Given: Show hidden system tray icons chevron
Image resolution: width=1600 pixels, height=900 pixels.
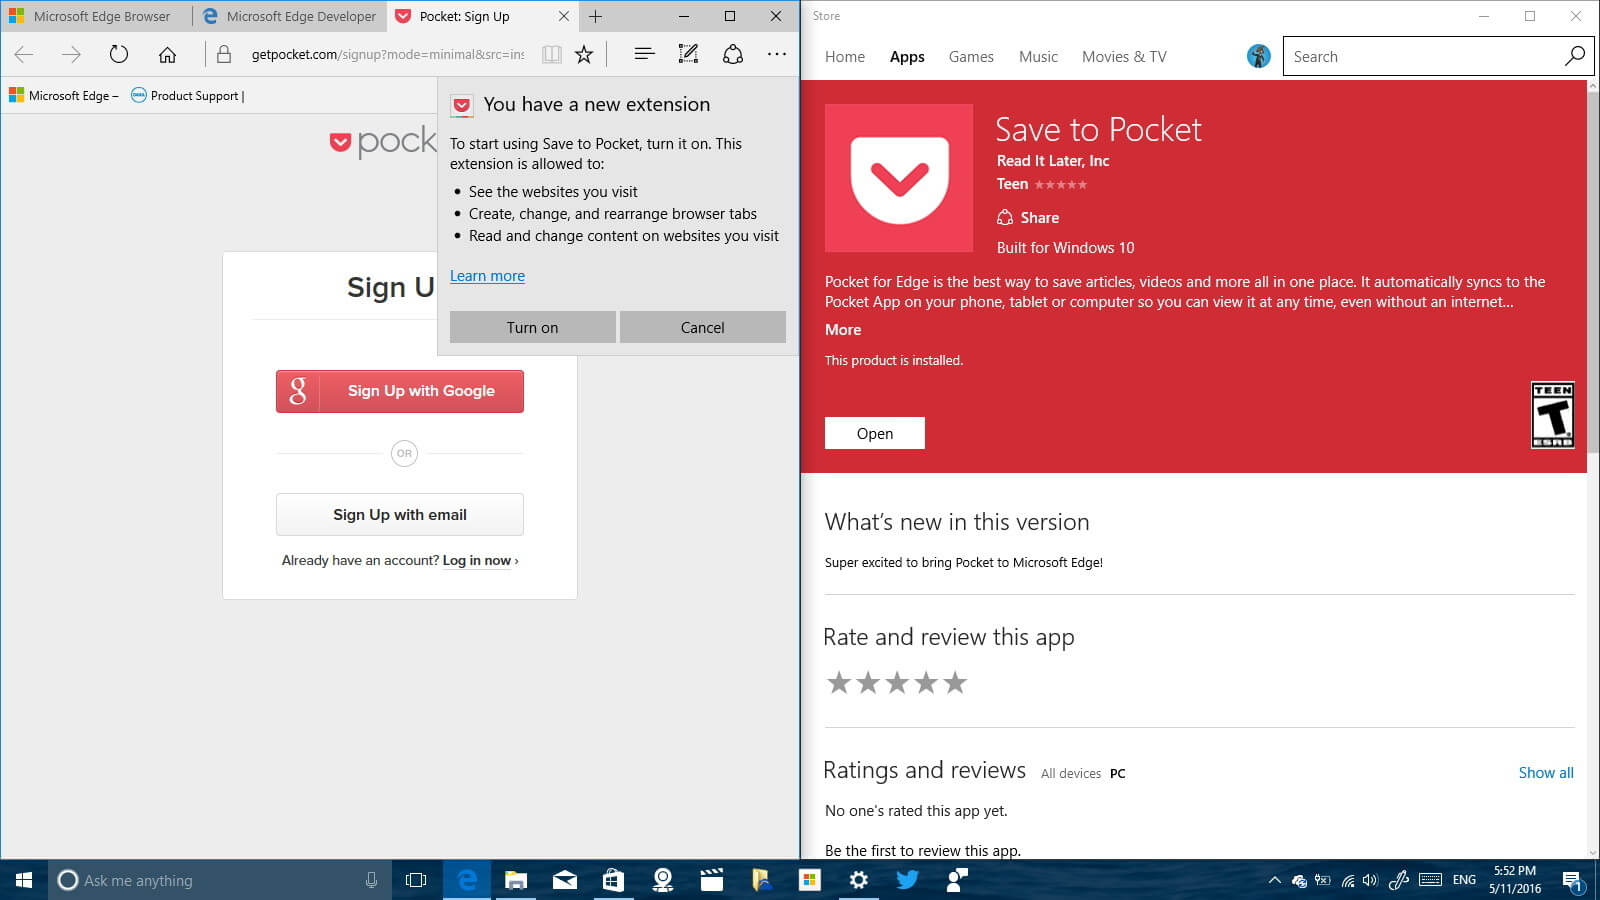Looking at the screenshot, I should pyautogui.click(x=1274, y=880).
